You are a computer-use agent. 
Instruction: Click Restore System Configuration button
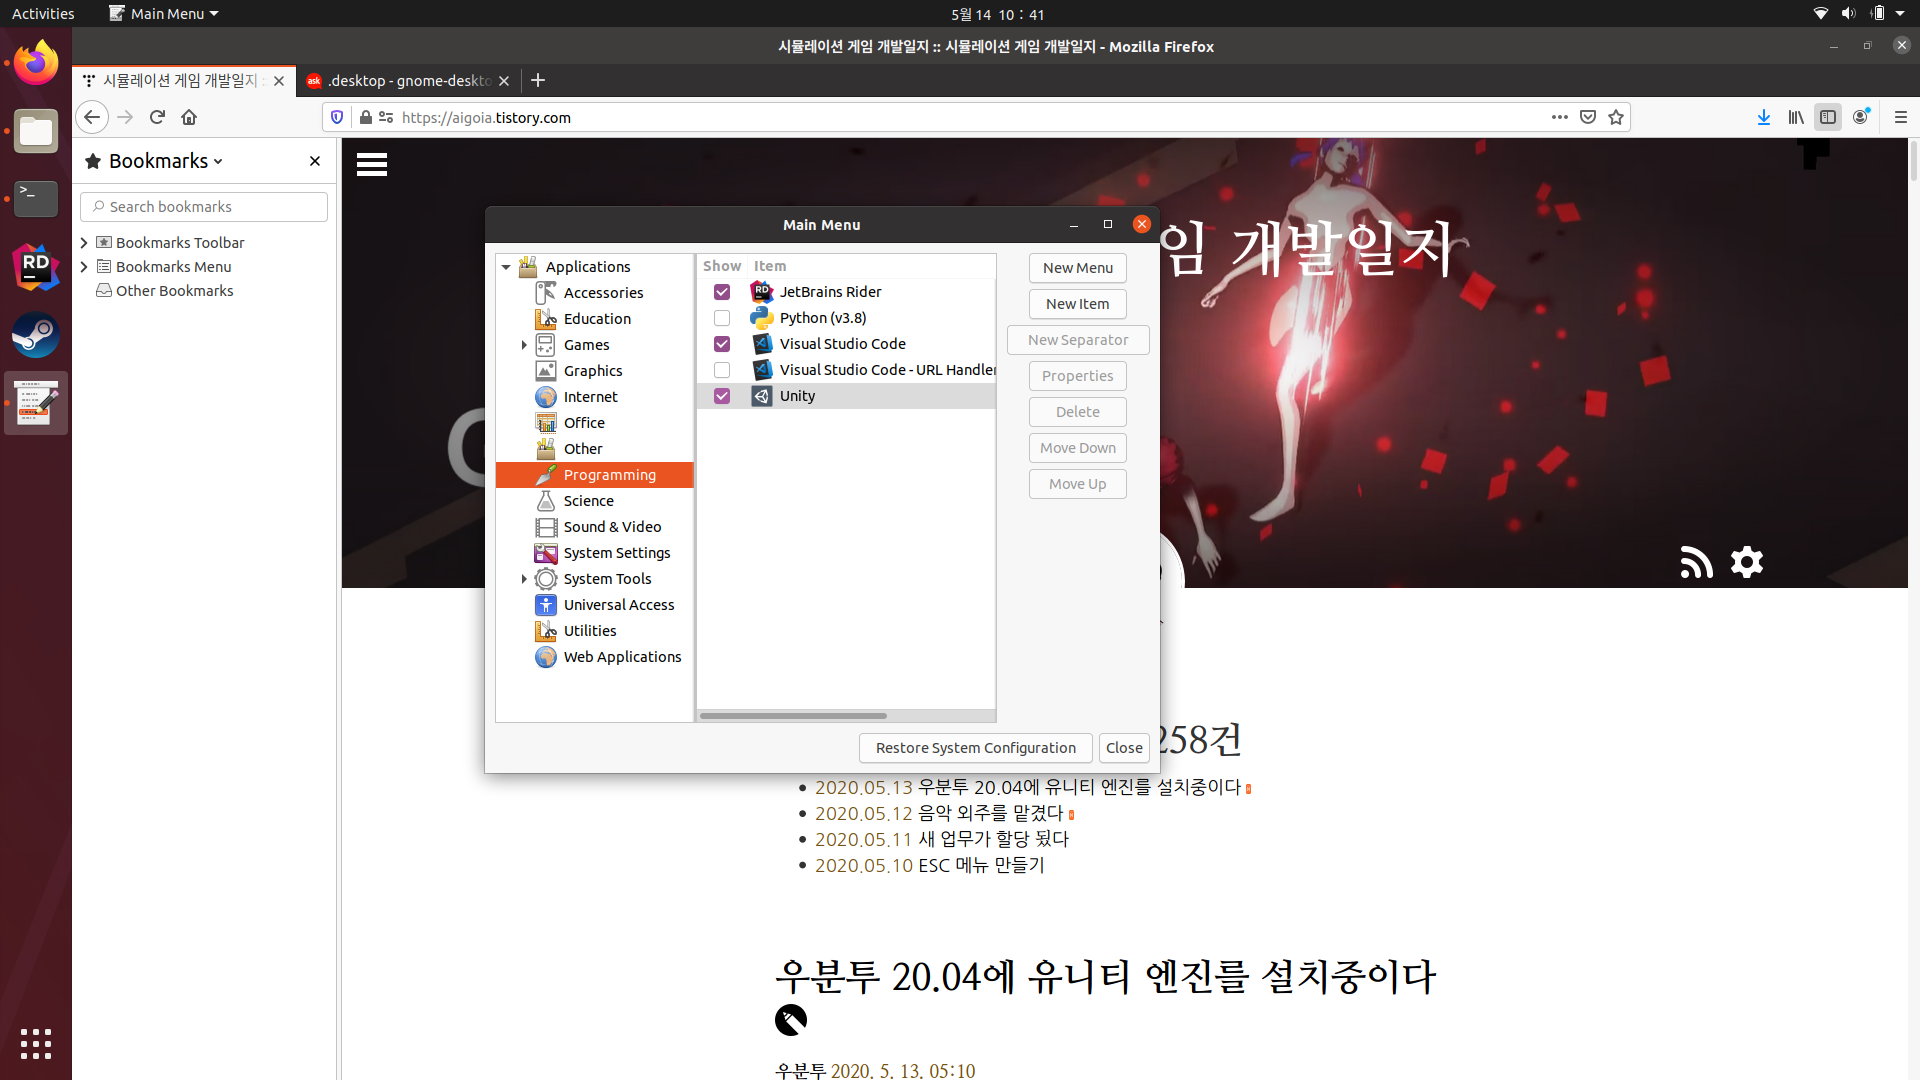click(975, 748)
